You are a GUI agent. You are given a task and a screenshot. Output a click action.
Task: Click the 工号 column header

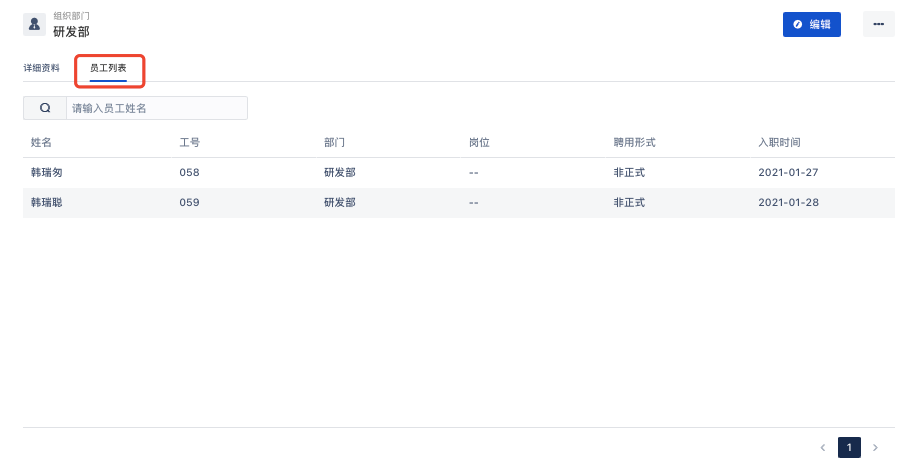(x=190, y=142)
